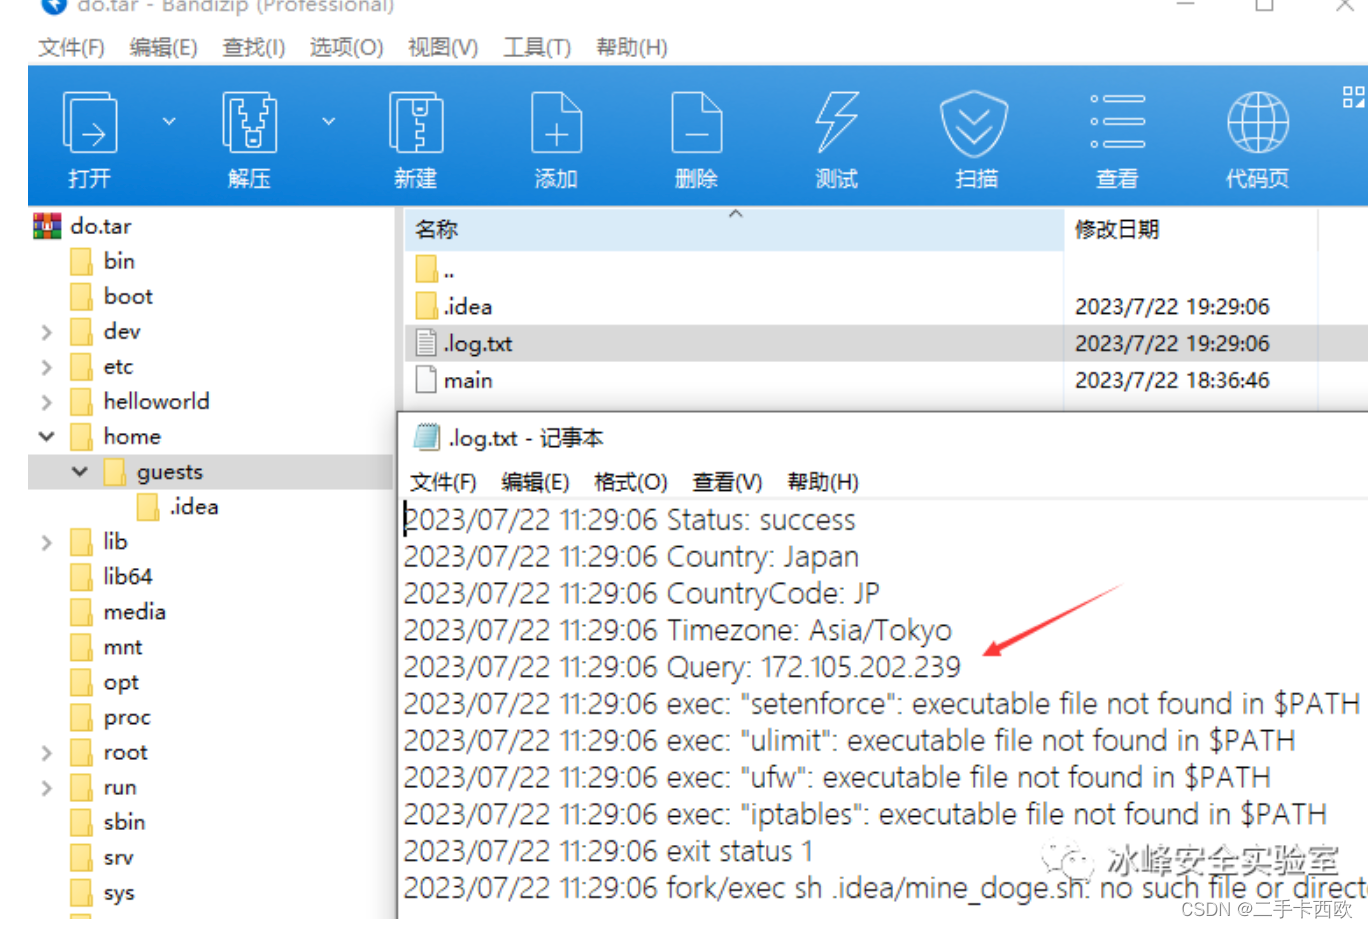This screenshot has height=928, width=1368.
Task: Expand the lib folder
Action: point(46,542)
